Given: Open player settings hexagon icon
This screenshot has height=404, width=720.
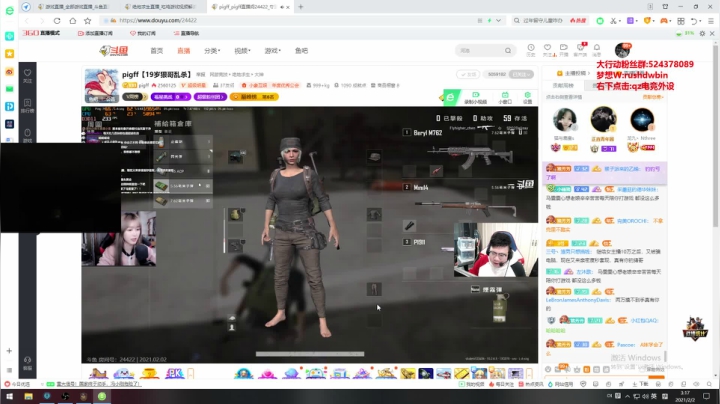Looking at the screenshot, I should [x=528, y=97].
